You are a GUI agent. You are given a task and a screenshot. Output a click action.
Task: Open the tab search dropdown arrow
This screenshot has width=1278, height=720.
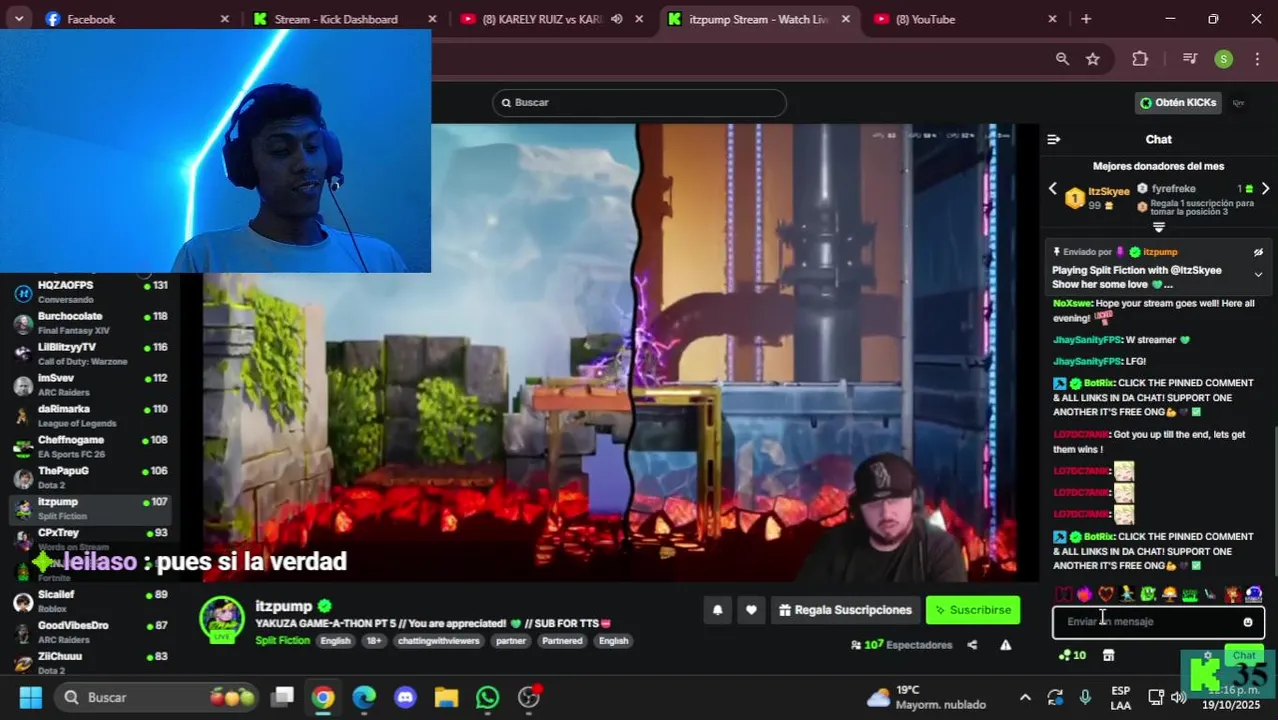pos(18,19)
